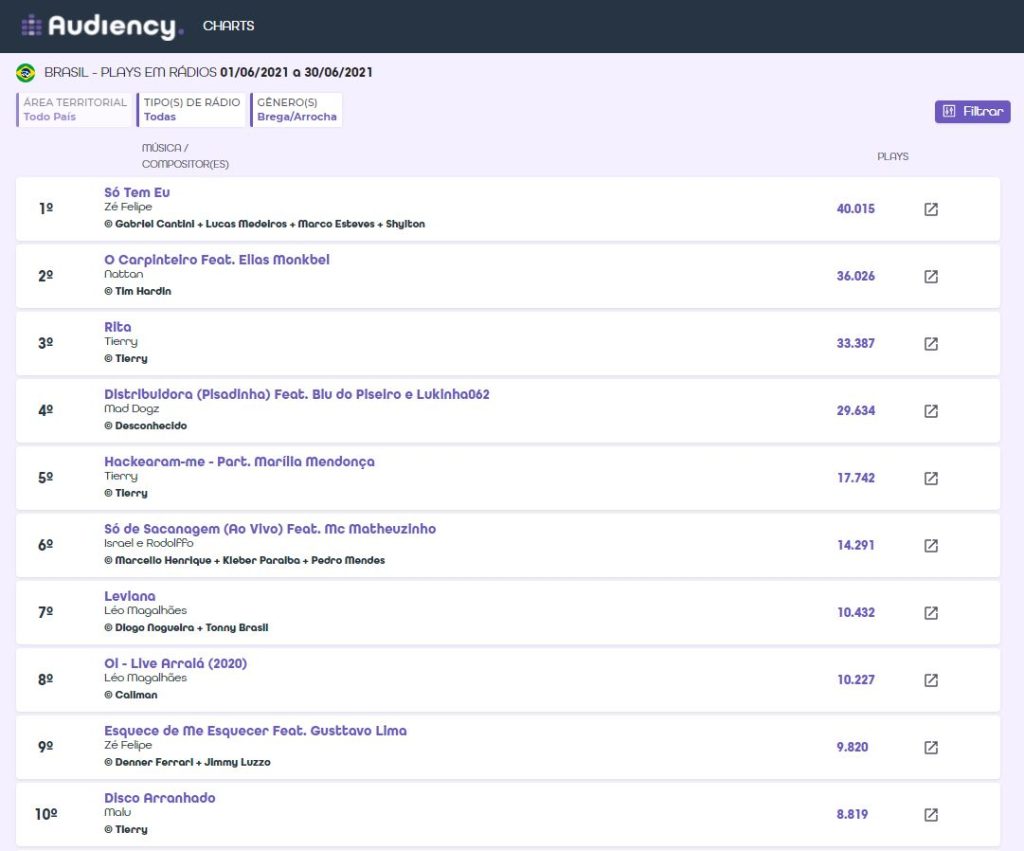Open the CHARTS menu item
The height and width of the screenshot is (851, 1024).
[229, 26]
